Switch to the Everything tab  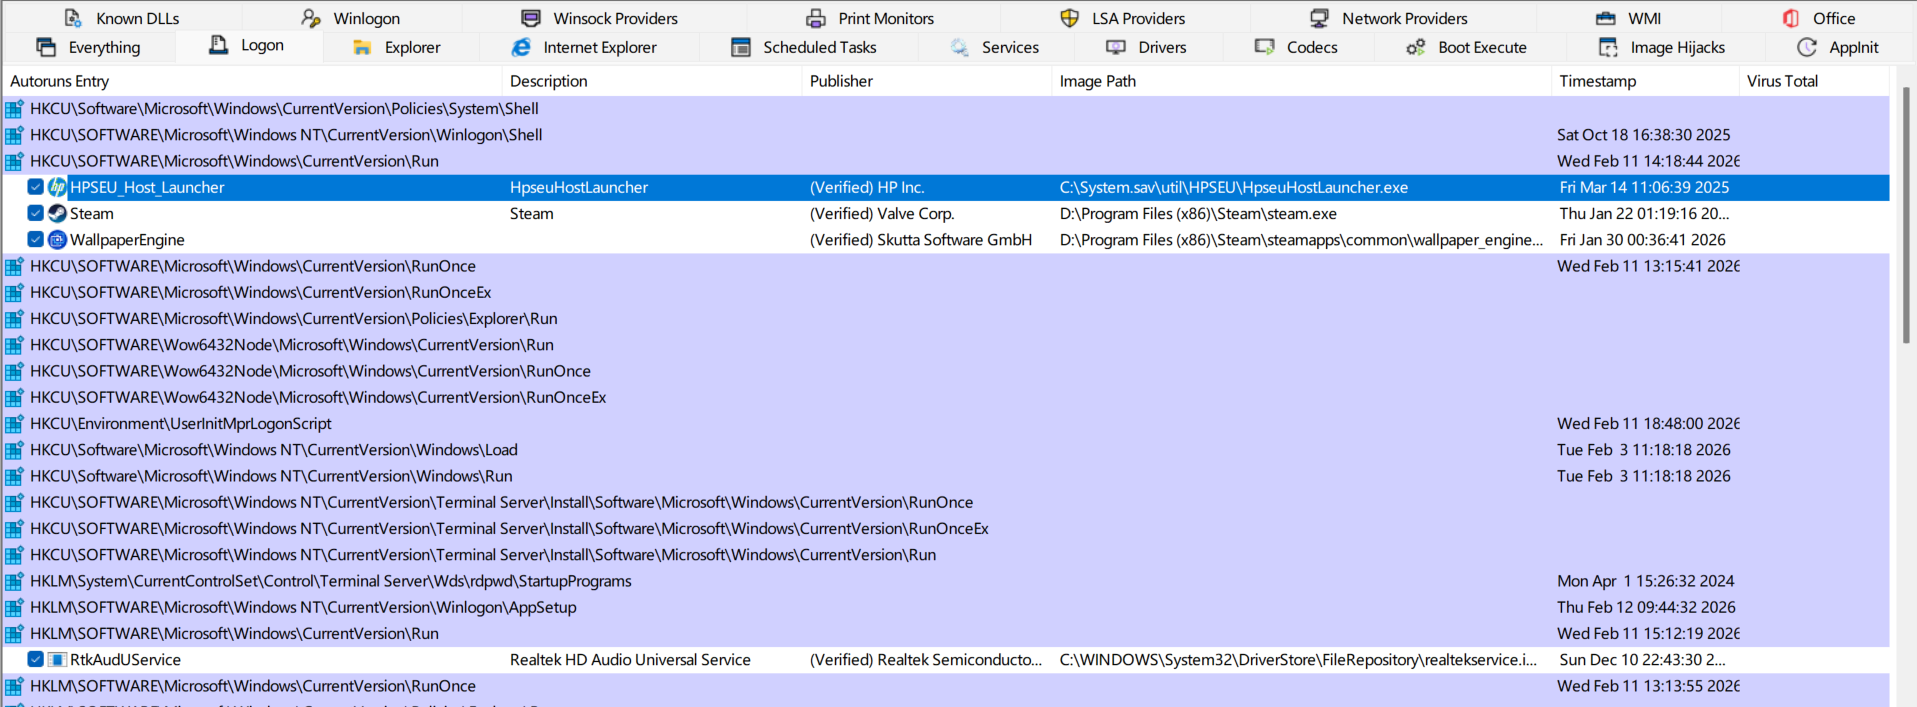88,47
